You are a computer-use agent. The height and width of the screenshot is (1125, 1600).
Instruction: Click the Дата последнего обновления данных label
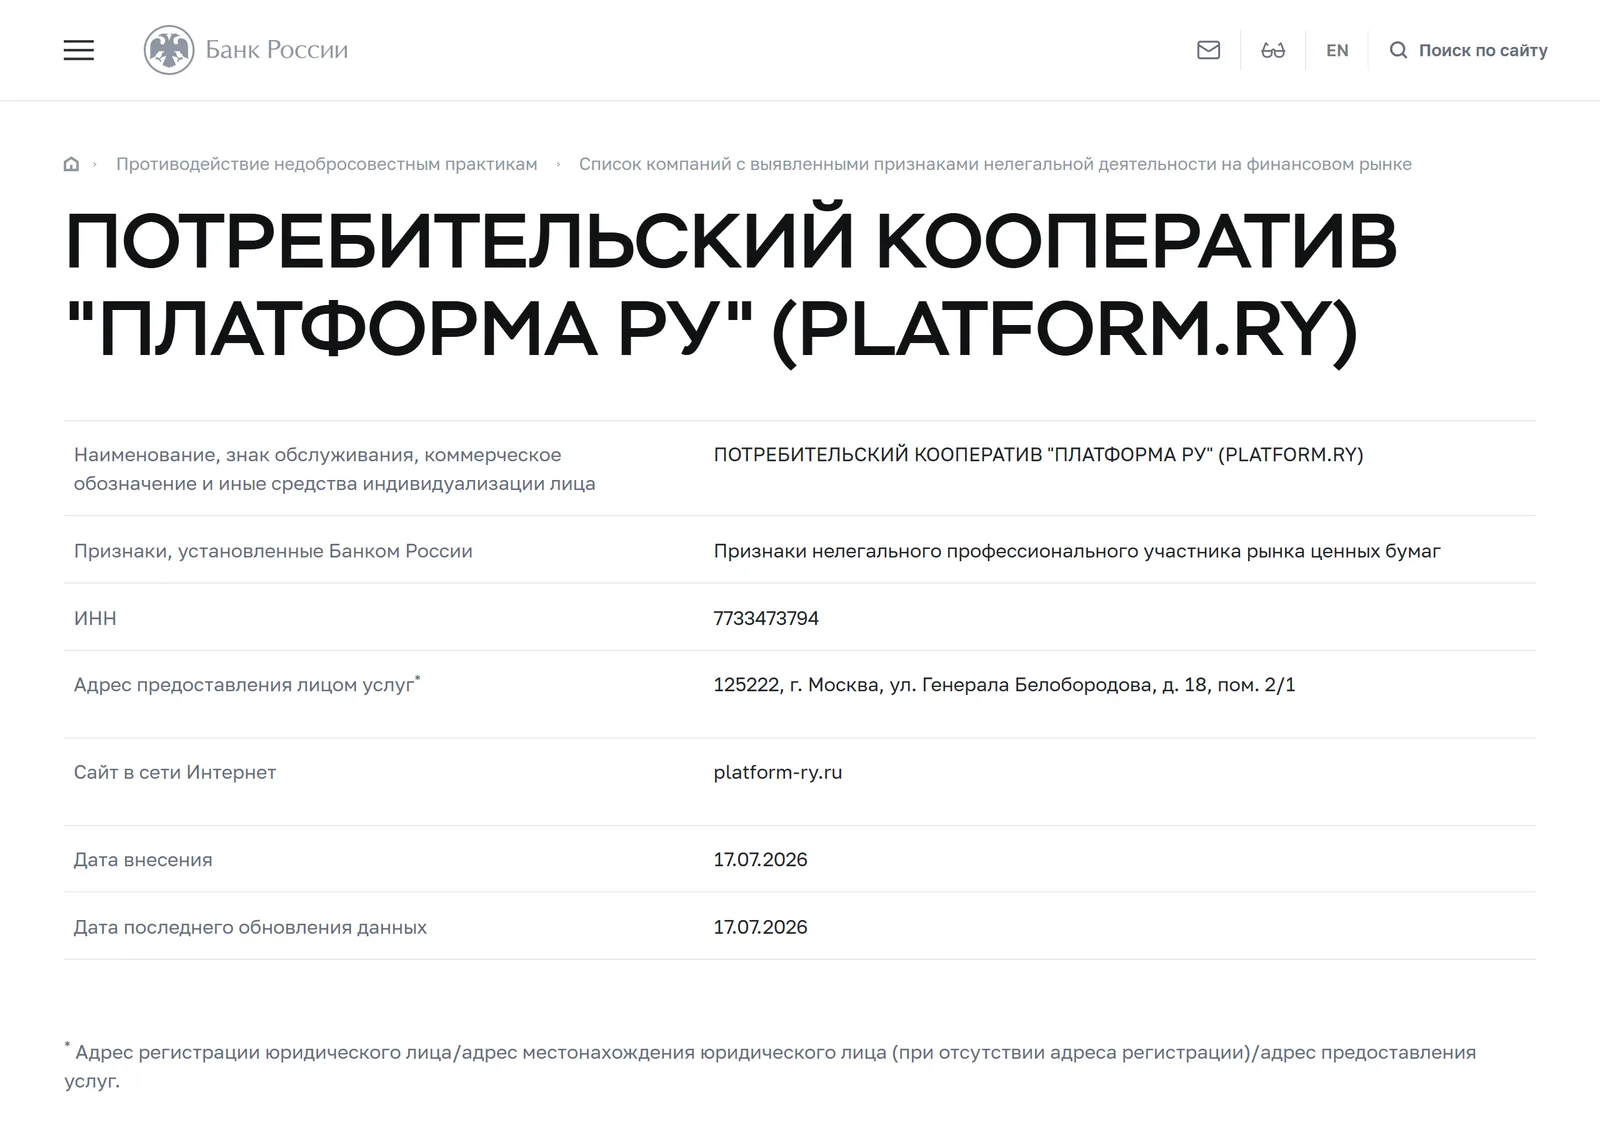pyautogui.click(x=250, y=927)
